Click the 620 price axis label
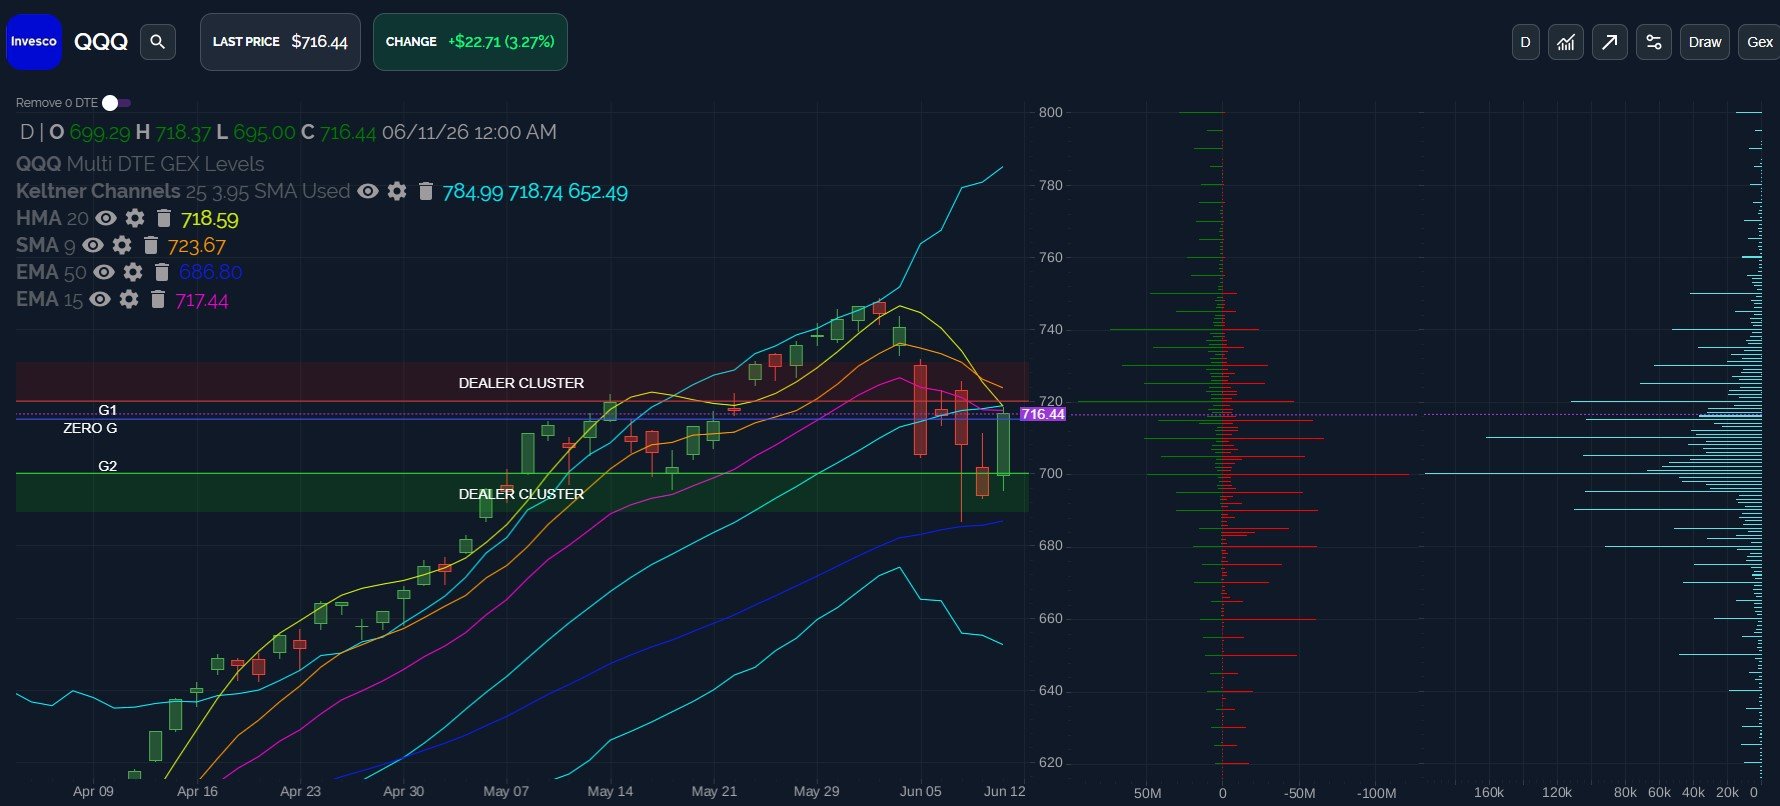This screenshot has height=806, width=1780. coord(1051,762)
